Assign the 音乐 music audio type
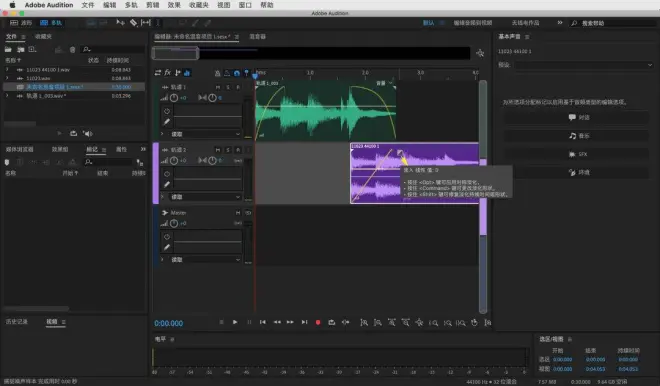 577,136
